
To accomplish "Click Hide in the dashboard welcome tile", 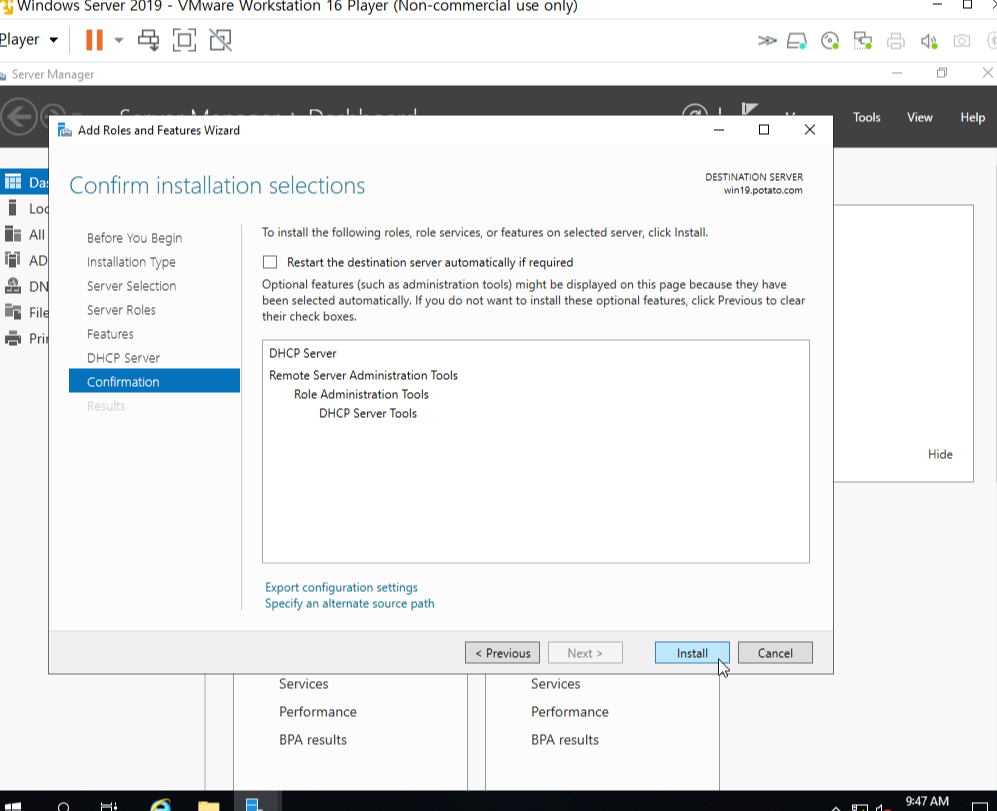I will pos(940,454).
